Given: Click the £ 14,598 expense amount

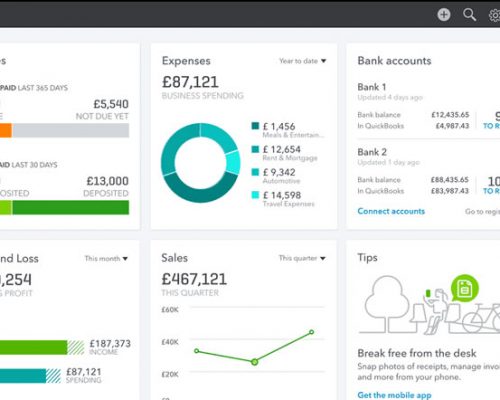Looking at the screenshot, I should (x=282, y=195).
